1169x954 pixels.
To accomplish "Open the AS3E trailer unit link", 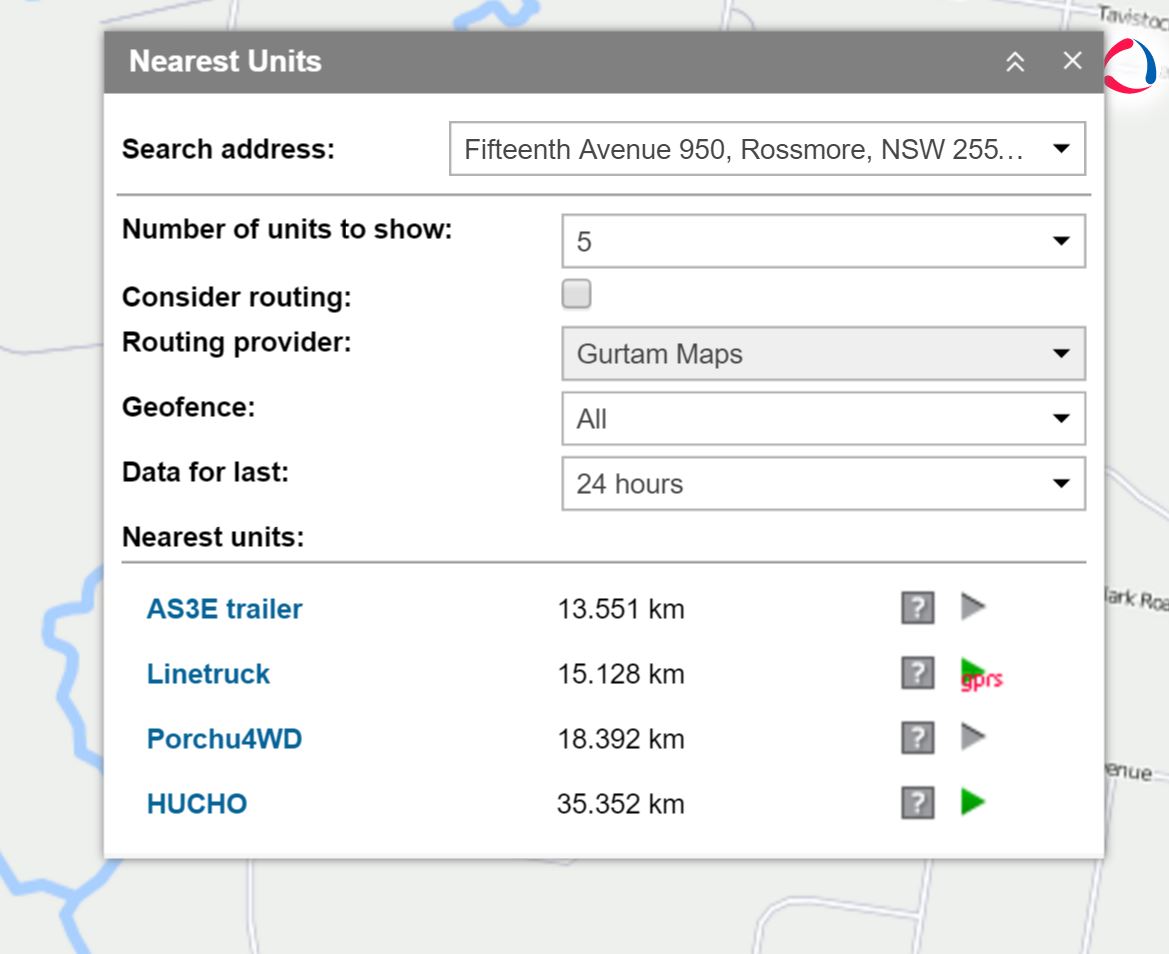I will [x=224, y=609].
